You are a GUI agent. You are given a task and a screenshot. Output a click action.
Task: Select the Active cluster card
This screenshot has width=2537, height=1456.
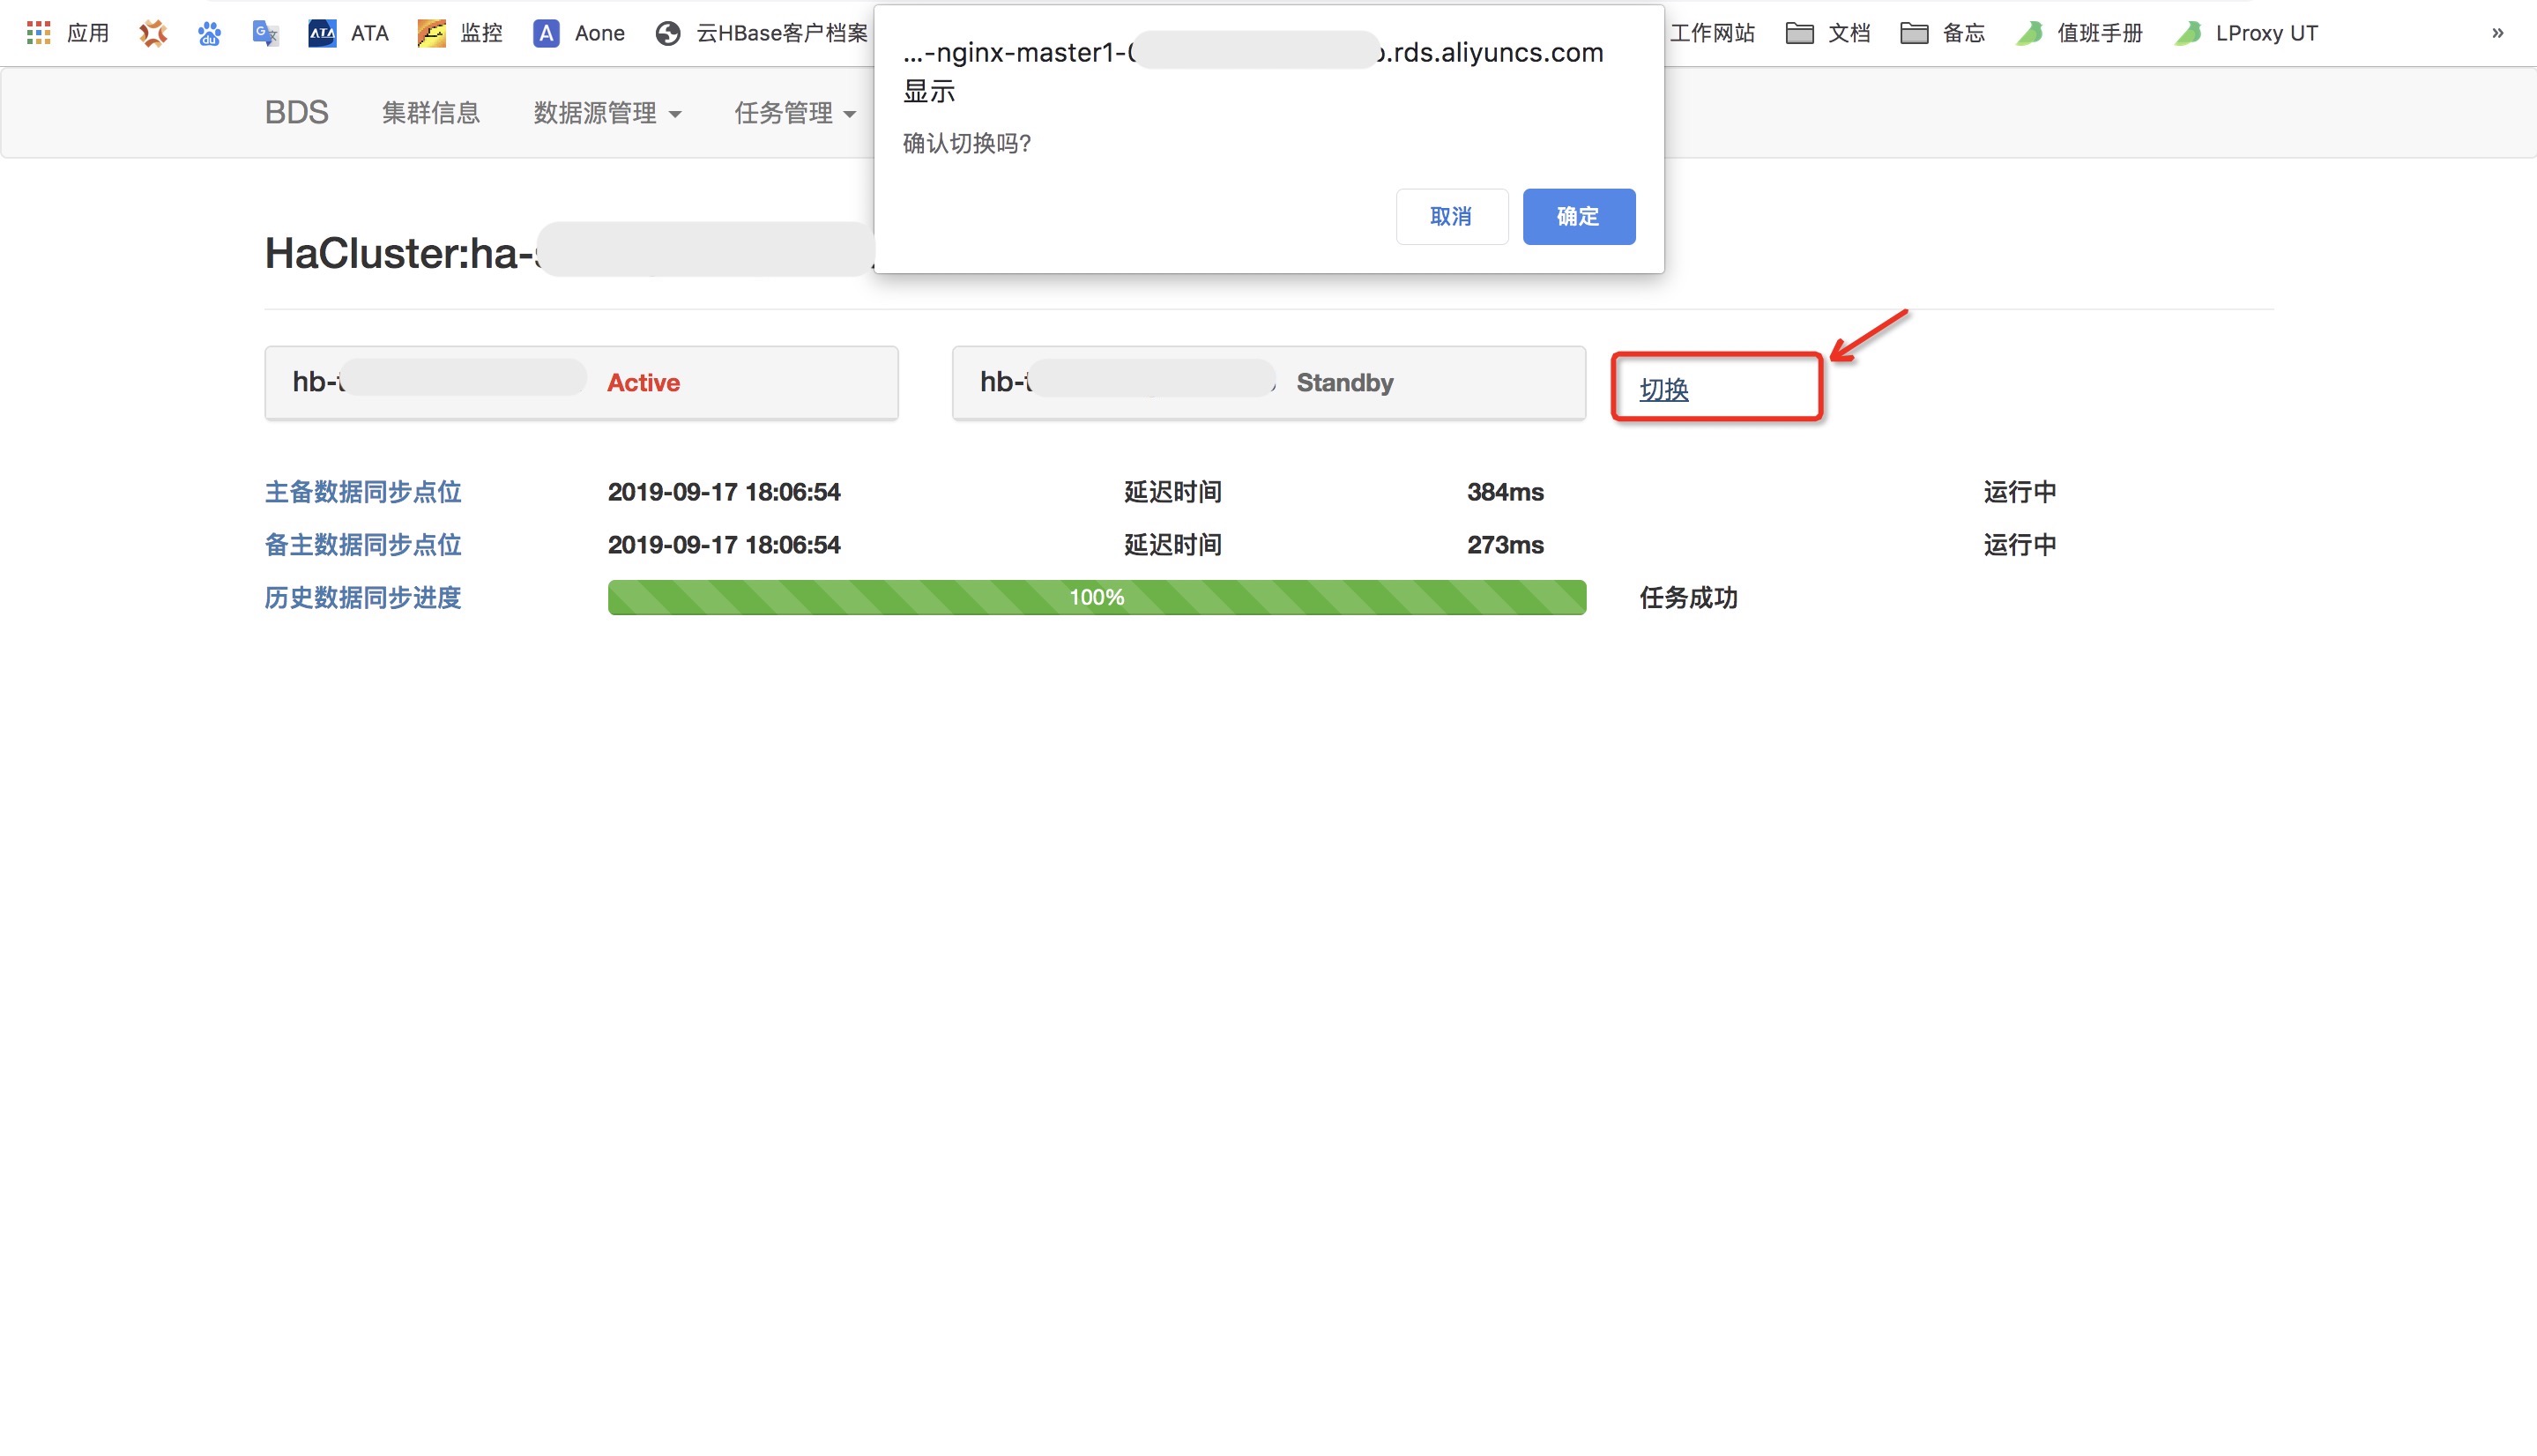pos(581,382)
